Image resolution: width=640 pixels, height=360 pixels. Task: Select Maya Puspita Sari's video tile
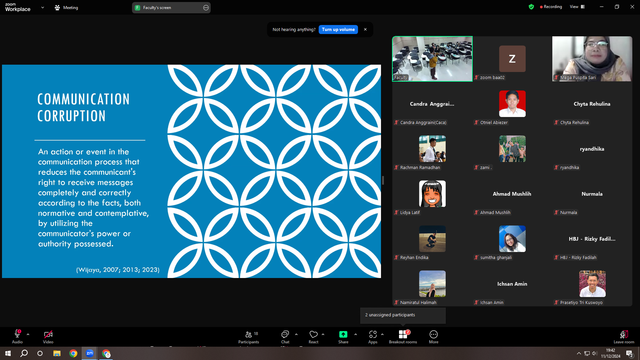click(x=592, y=59)
